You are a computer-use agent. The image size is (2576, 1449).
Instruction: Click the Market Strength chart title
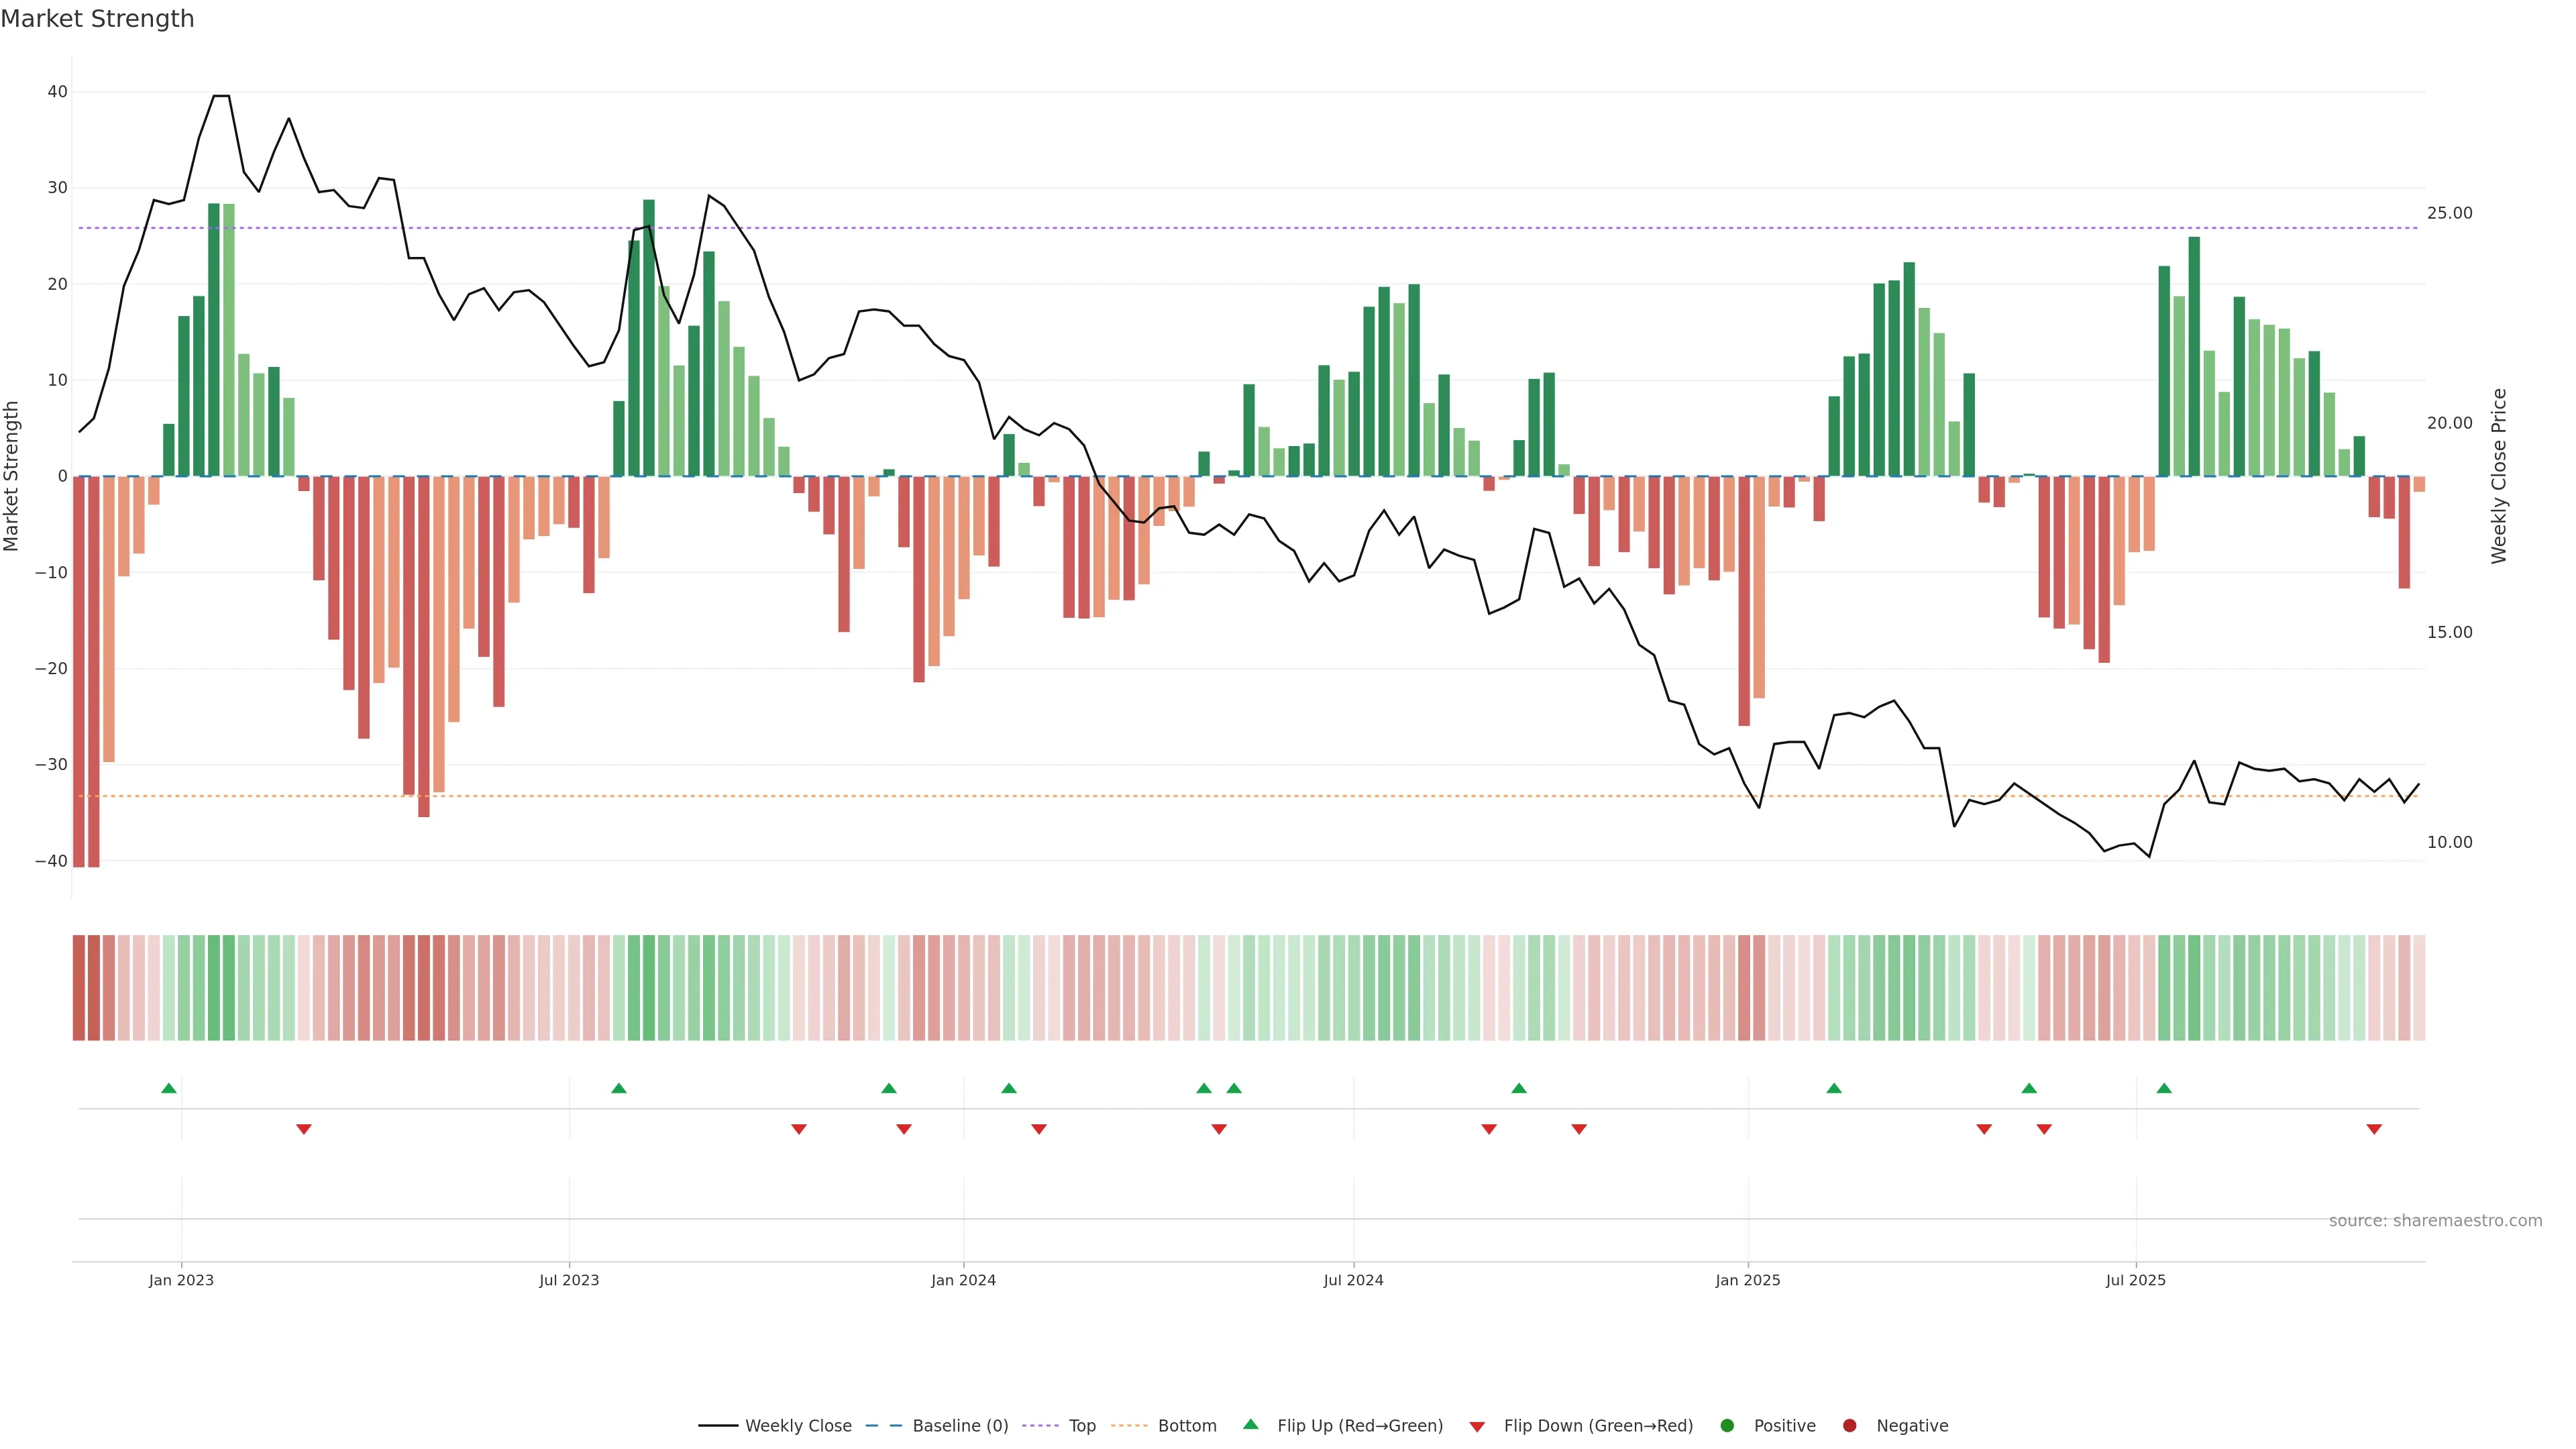[x=97, y=19]
